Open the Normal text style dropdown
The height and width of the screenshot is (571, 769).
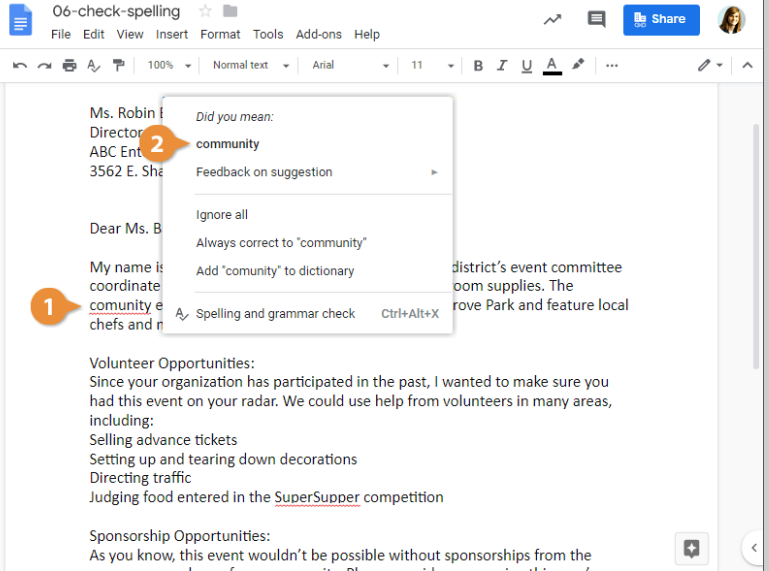[251, 65]
